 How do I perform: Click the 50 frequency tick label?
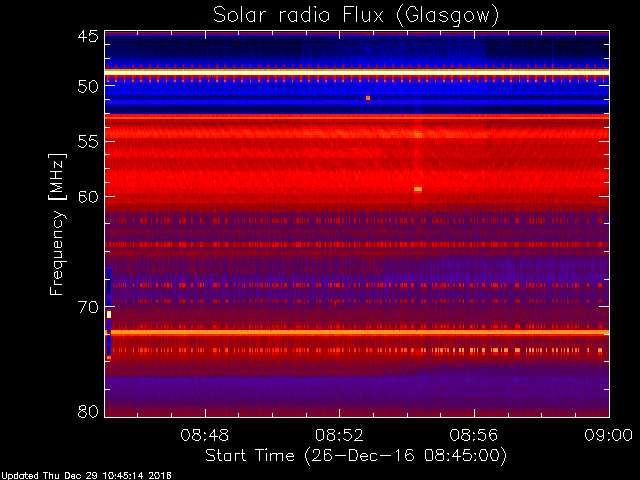88,86
